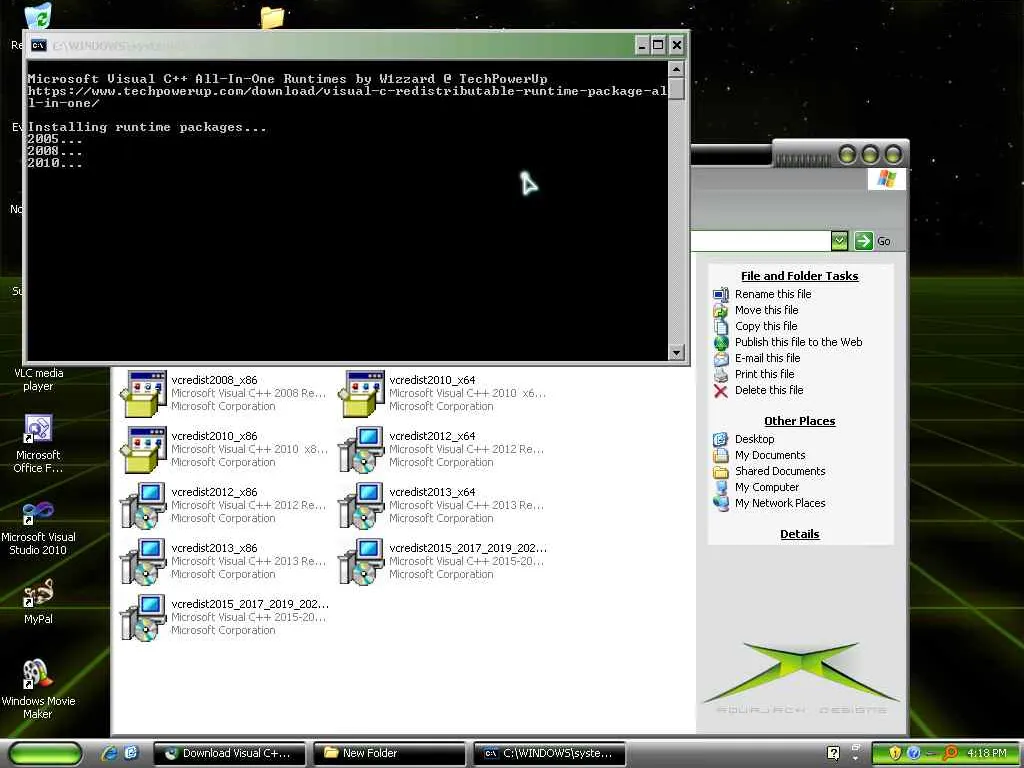Collapse the Other Places panel

799,421
